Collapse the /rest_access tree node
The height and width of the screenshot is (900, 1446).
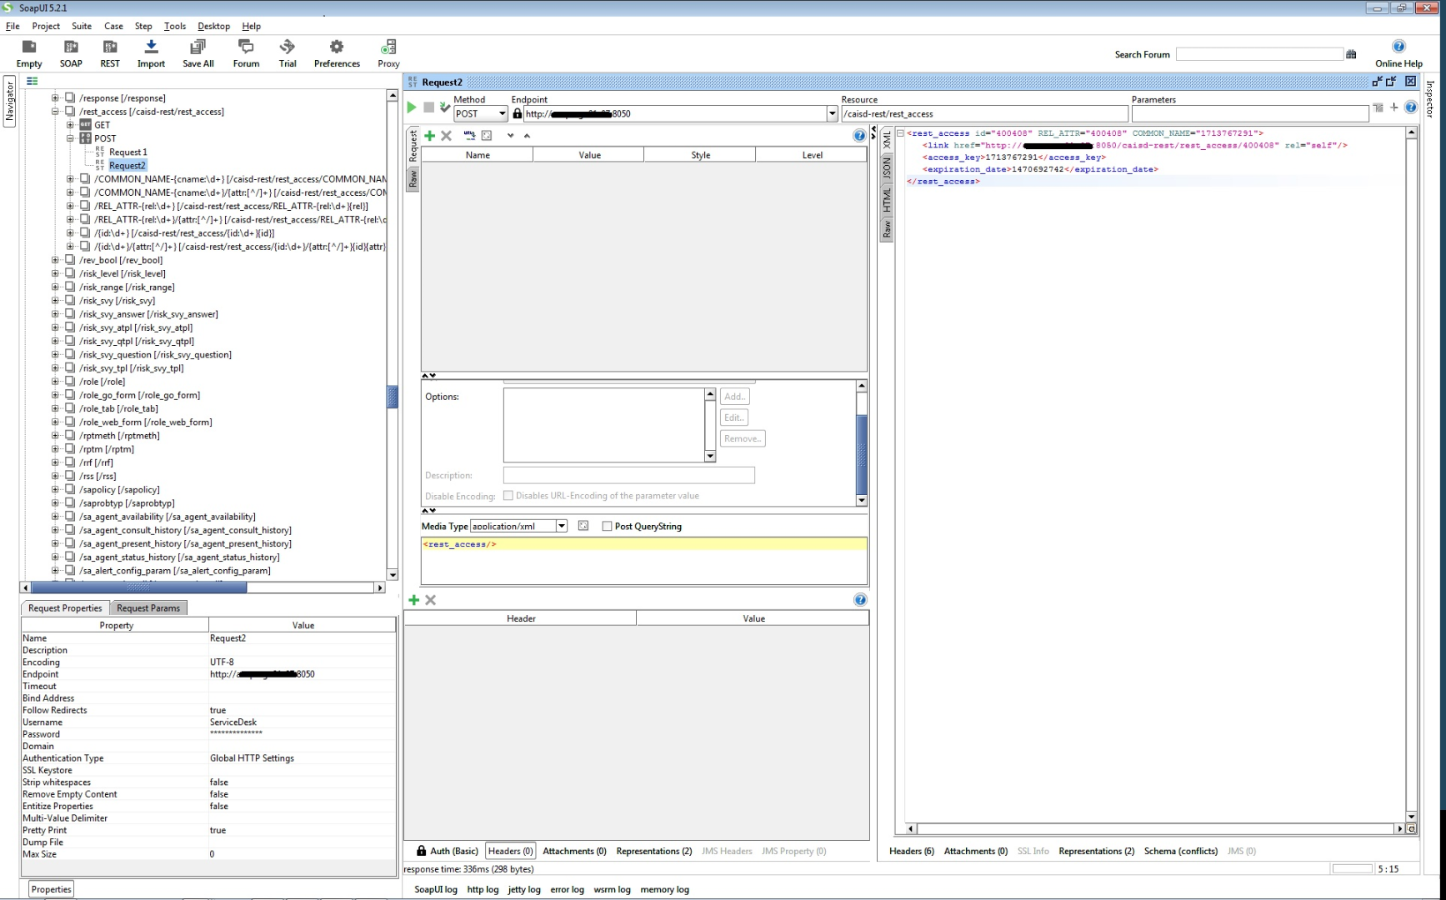point(56,112)
